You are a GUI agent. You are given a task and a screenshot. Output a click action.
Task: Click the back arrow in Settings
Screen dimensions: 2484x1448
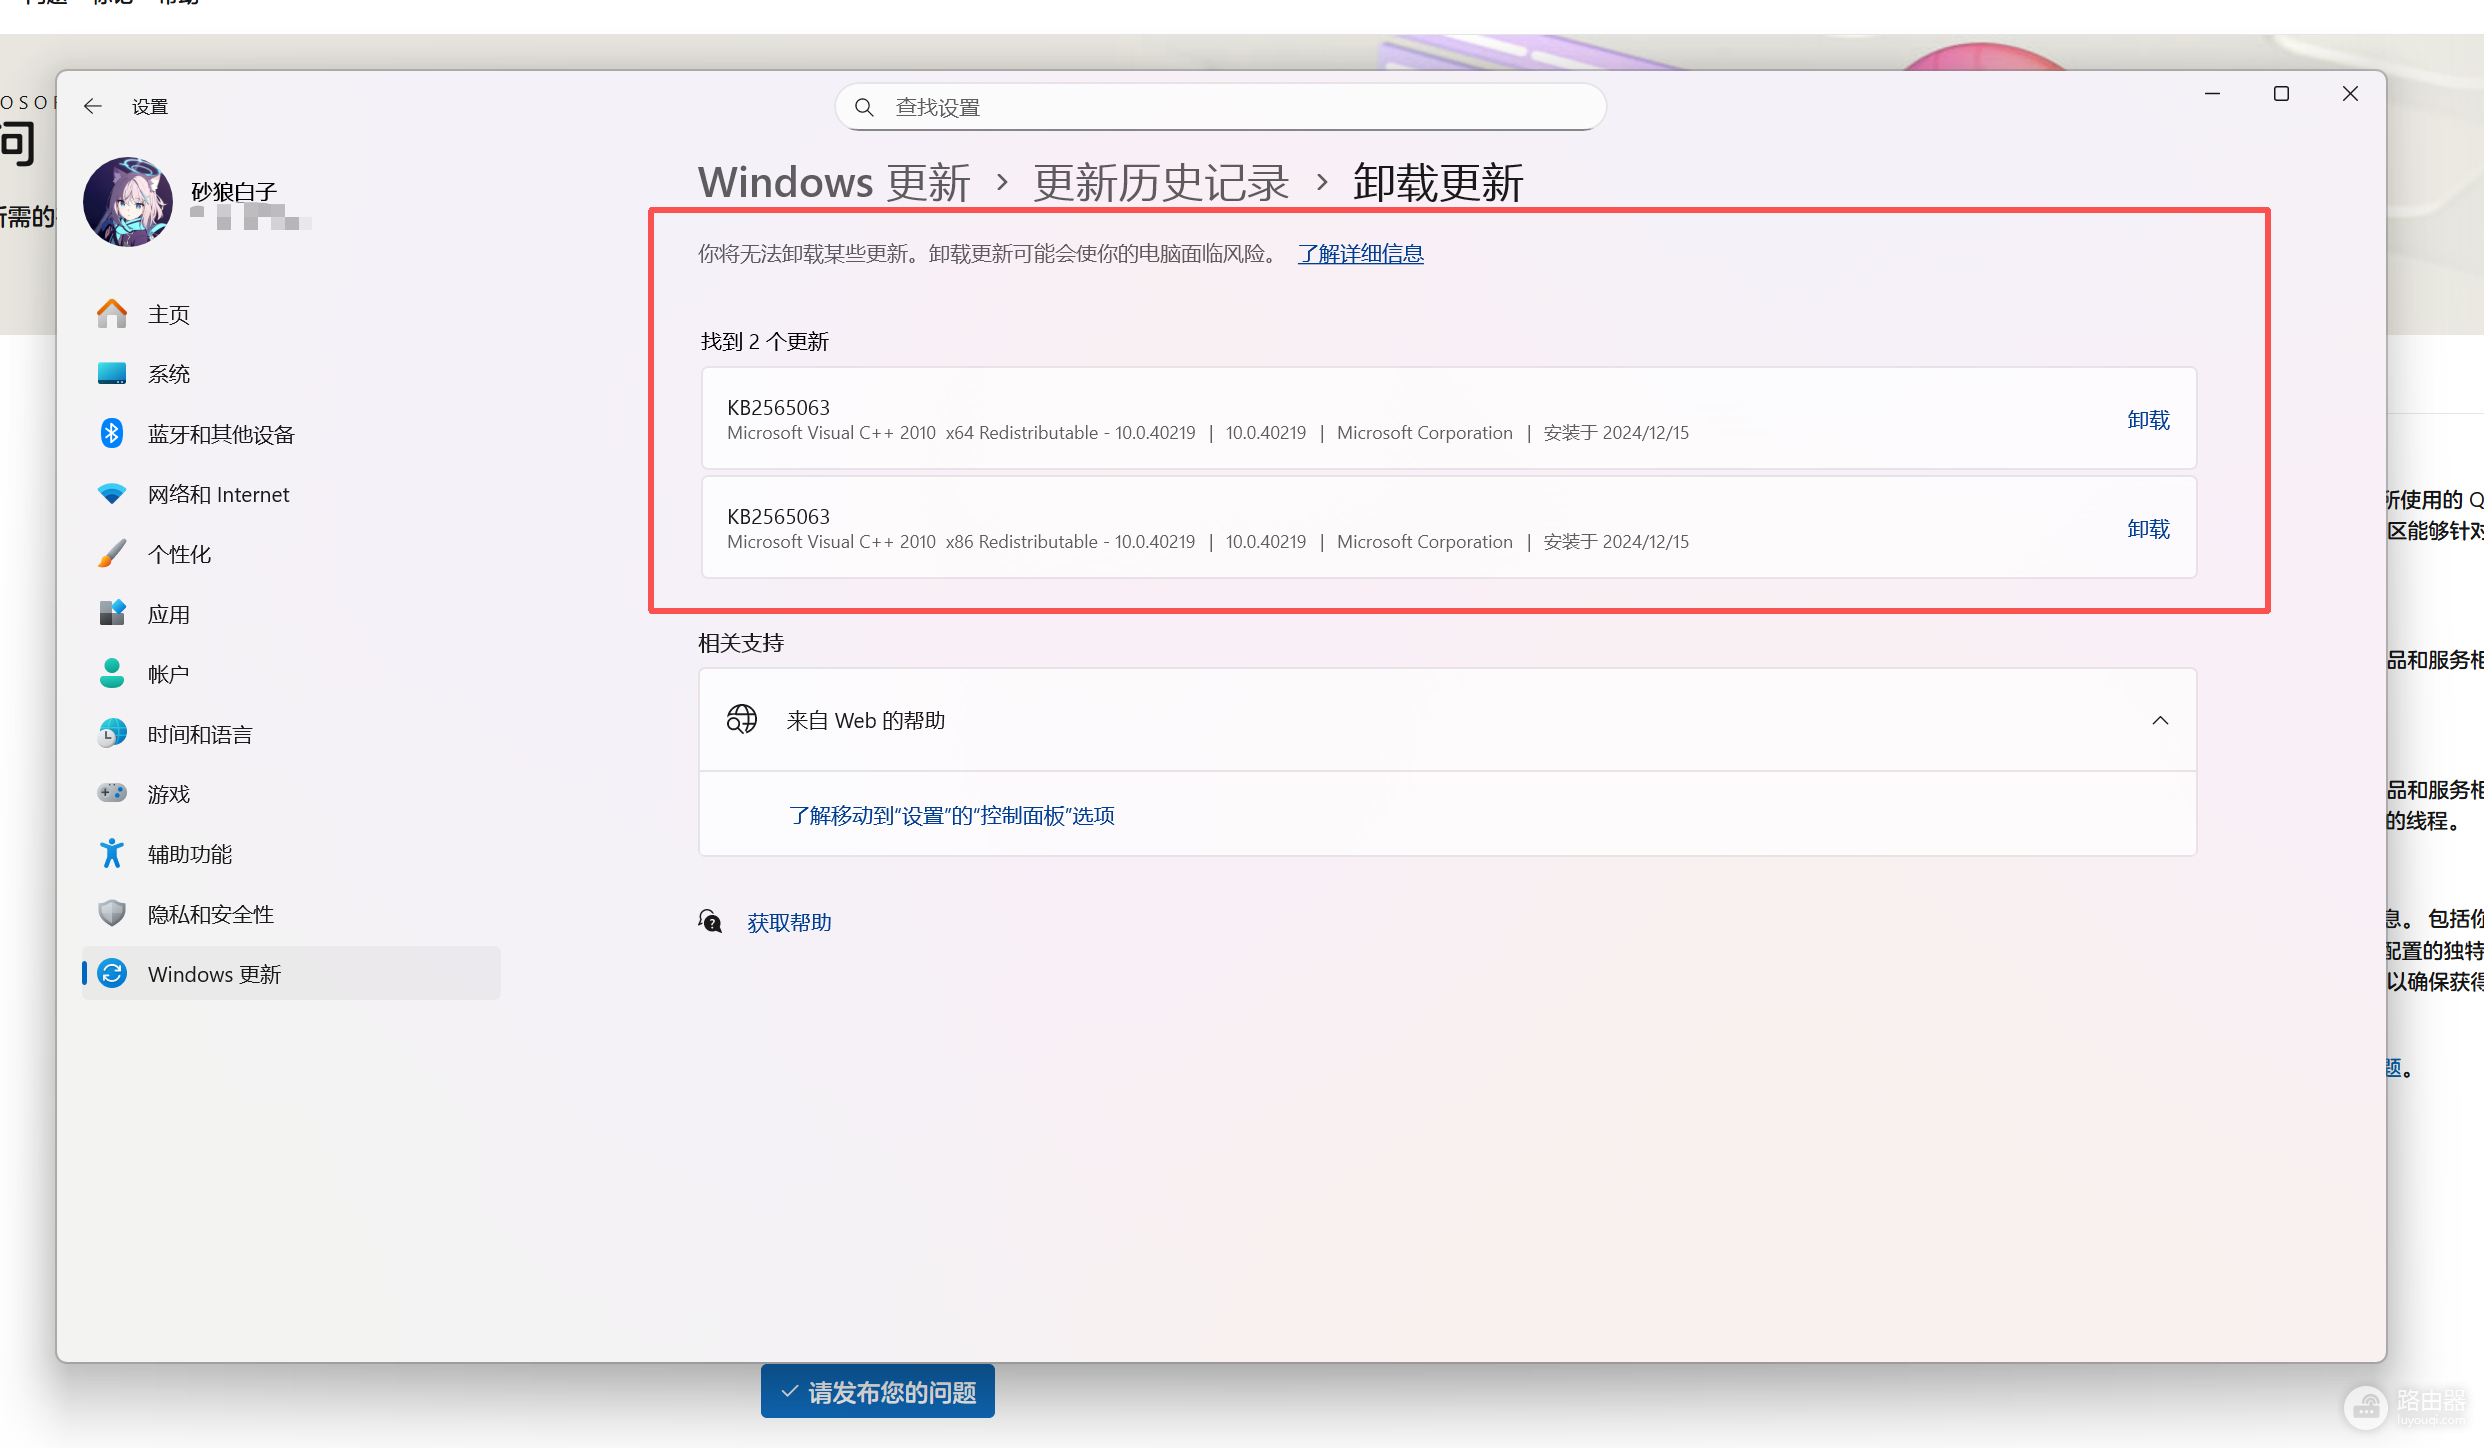[x=93, y=106]
